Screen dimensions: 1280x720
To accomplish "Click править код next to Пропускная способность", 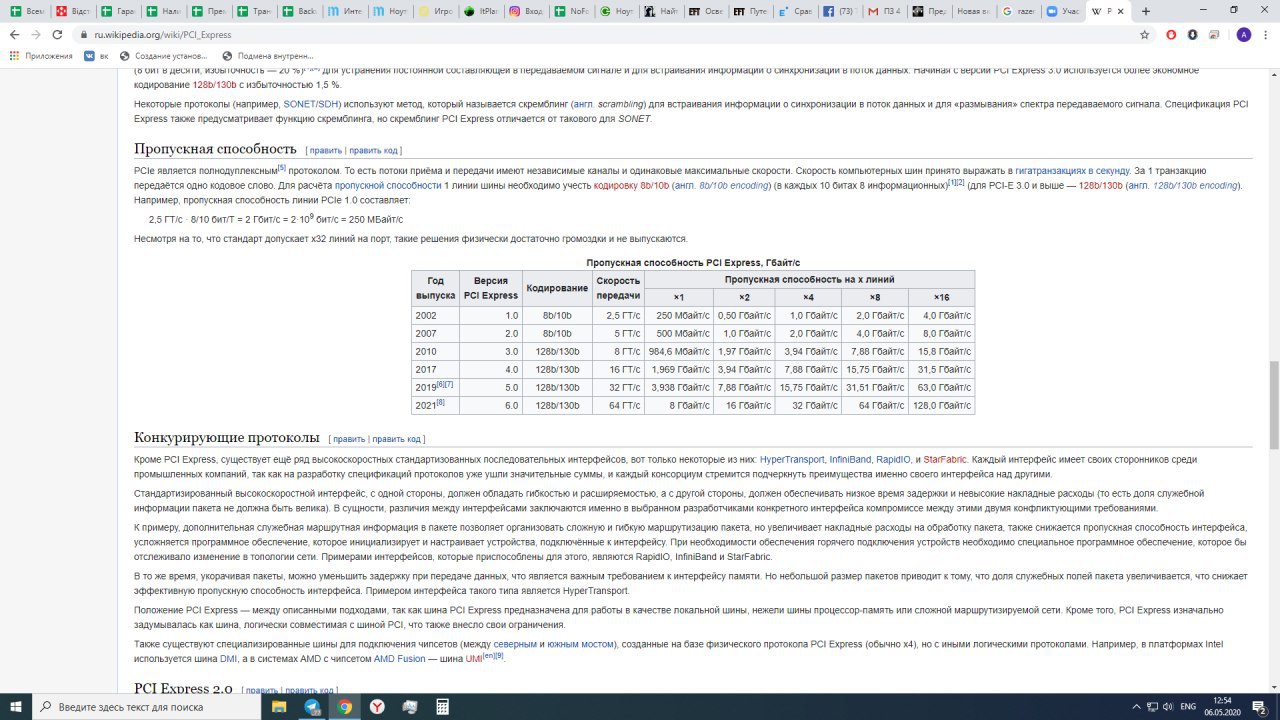I will (x=373, y=150).
